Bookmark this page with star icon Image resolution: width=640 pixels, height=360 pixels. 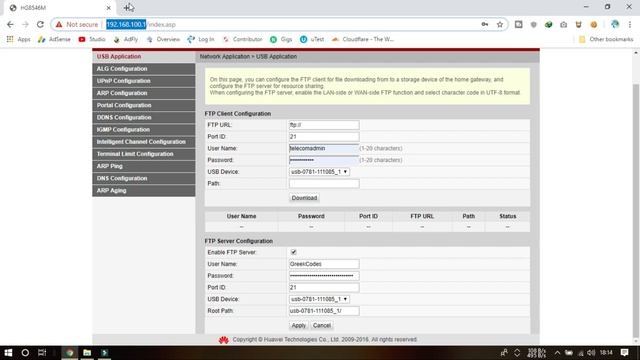point(500,24)
